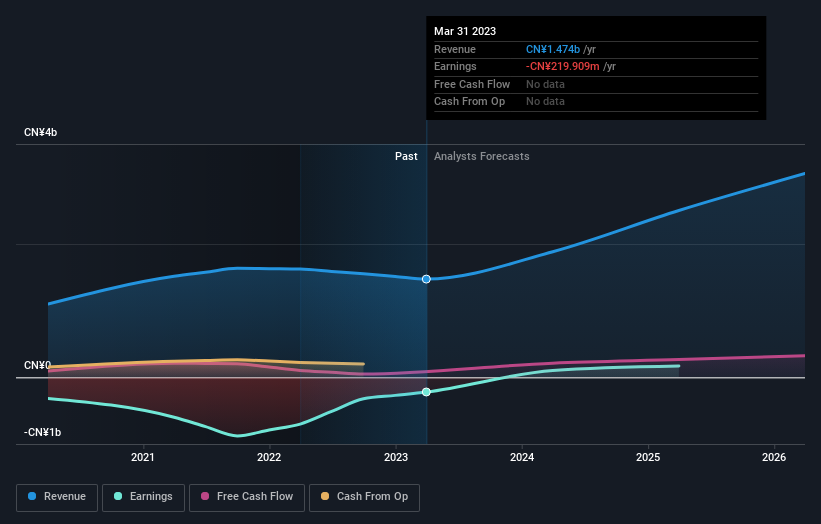
Task: Click the Revenue tooltip row label
Action: 455,49
